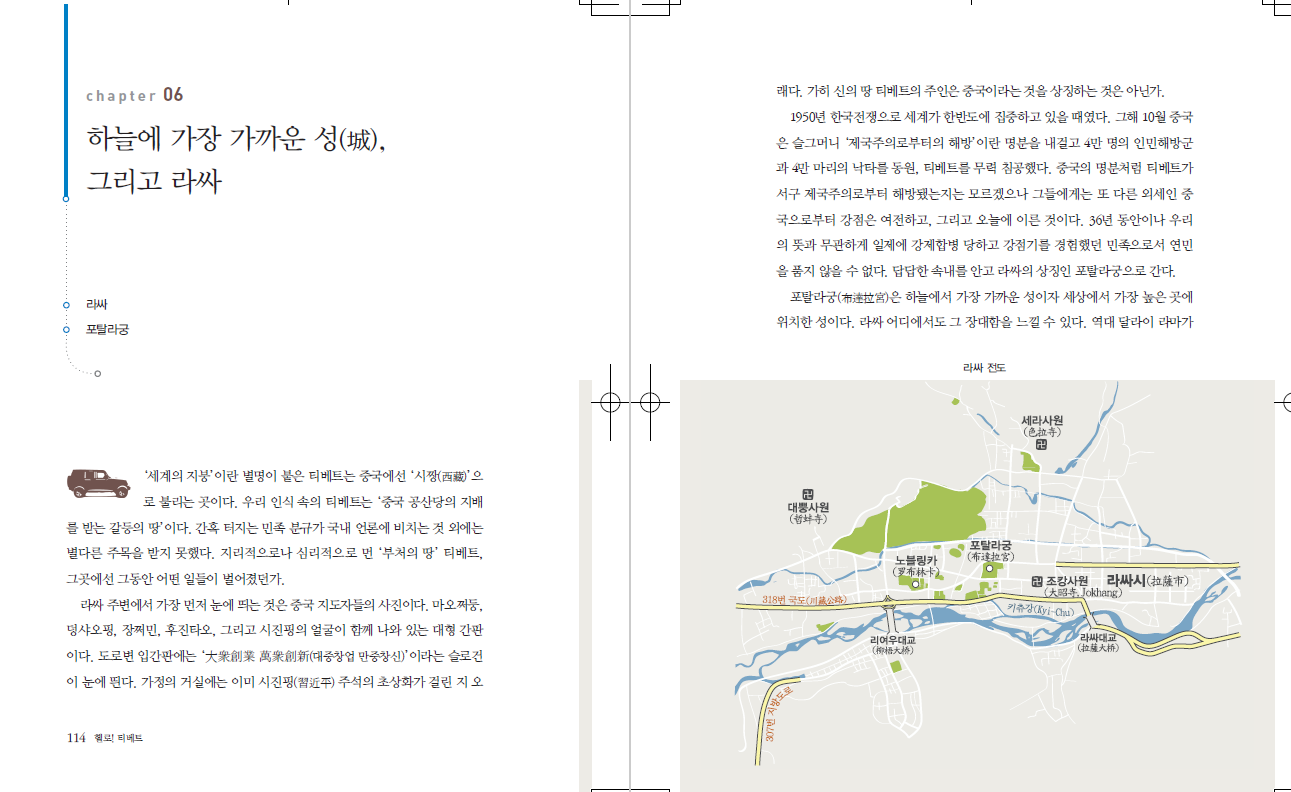Click the page number 114
Viewport: 1291px width, 792px height.
click(x=75, y=737)
